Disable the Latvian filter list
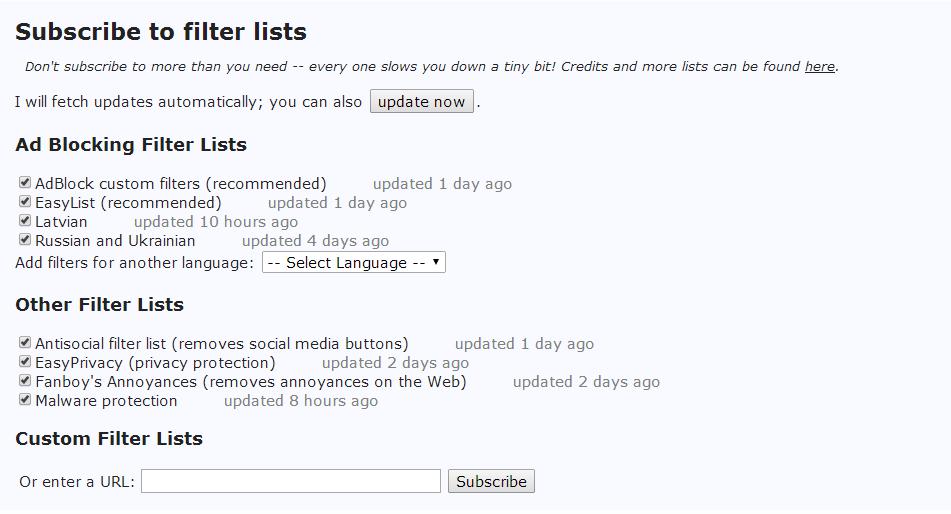This screenshot has height=514, width=951. [x=25, y=221]
